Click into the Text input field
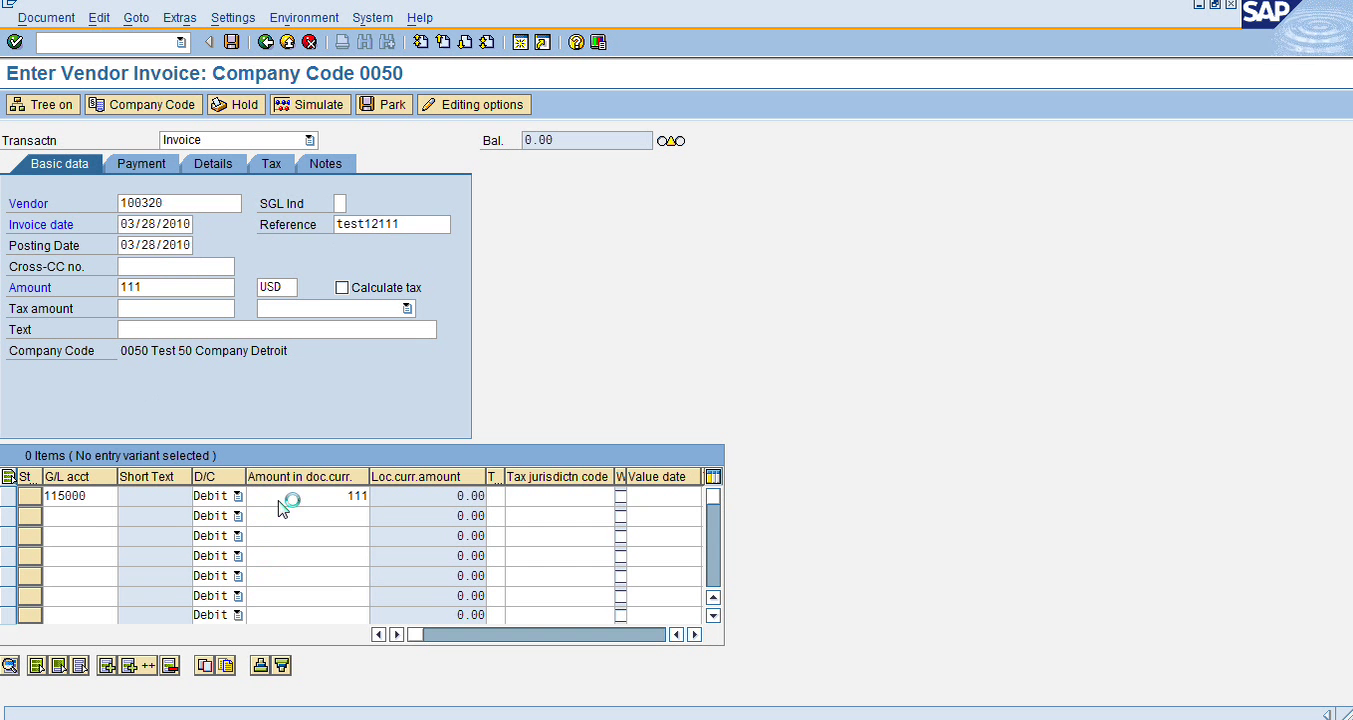The width and height of the screenshot is (1353, 720). tap(277, 330)
